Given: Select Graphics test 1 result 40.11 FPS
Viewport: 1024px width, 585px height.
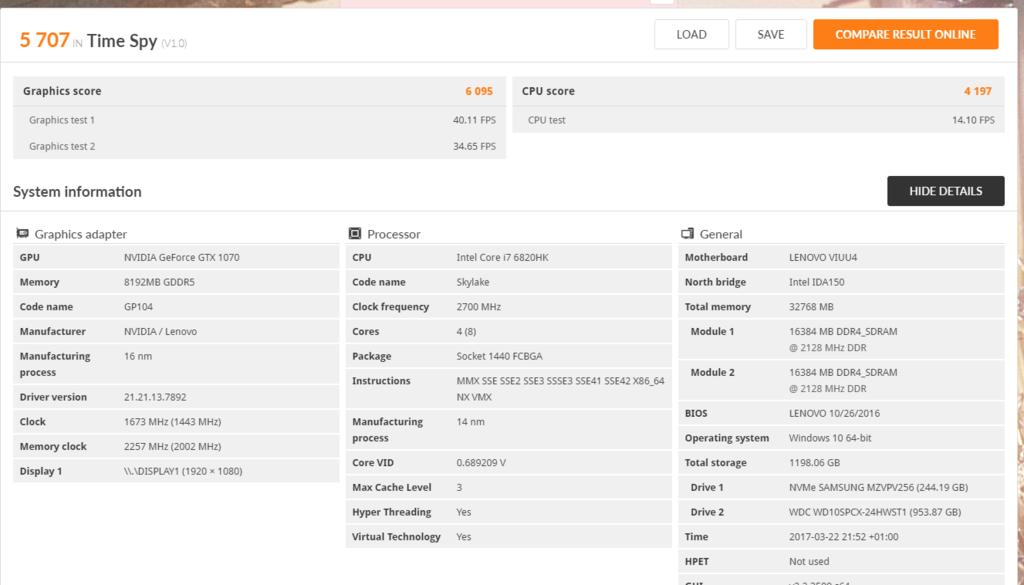Looking at the screenshot, I should 474,120.
